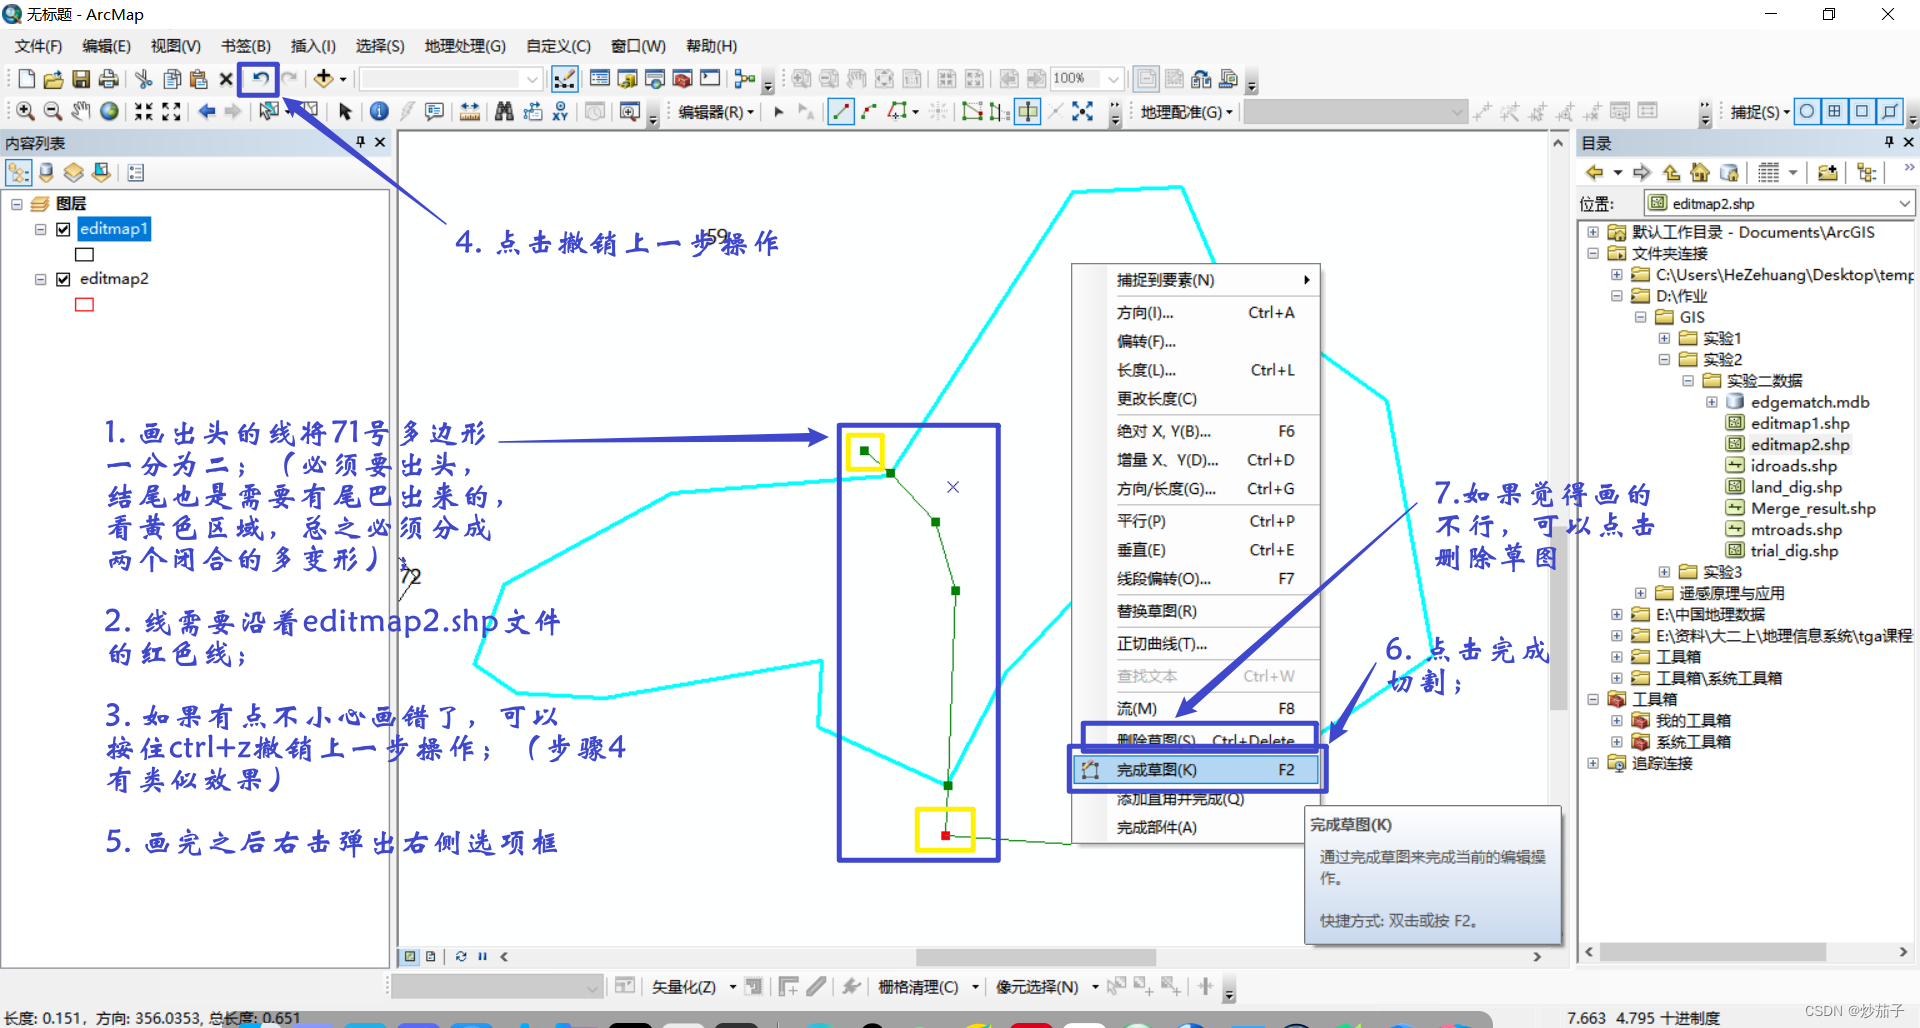
Task: Click the Add Data plus icon
Action: coord(323,79)
